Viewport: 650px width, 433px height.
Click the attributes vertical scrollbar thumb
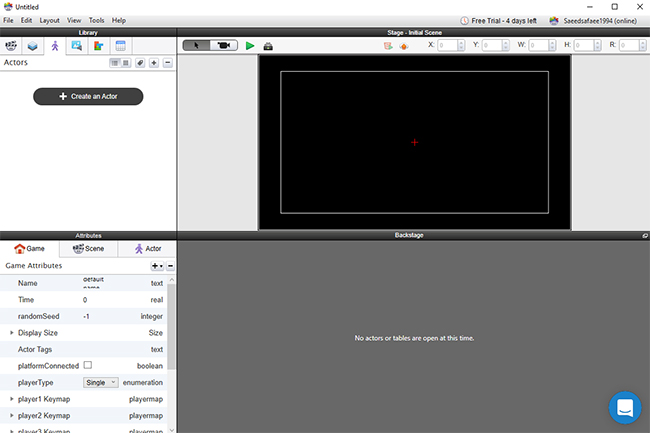click(171, 327)
